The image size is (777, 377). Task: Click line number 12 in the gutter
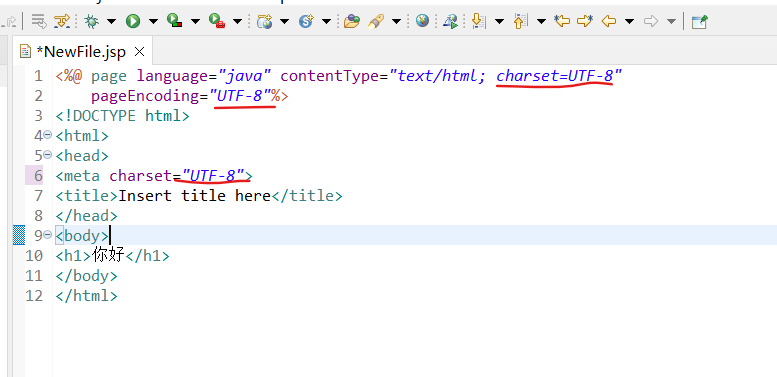[x=34, y=296]
